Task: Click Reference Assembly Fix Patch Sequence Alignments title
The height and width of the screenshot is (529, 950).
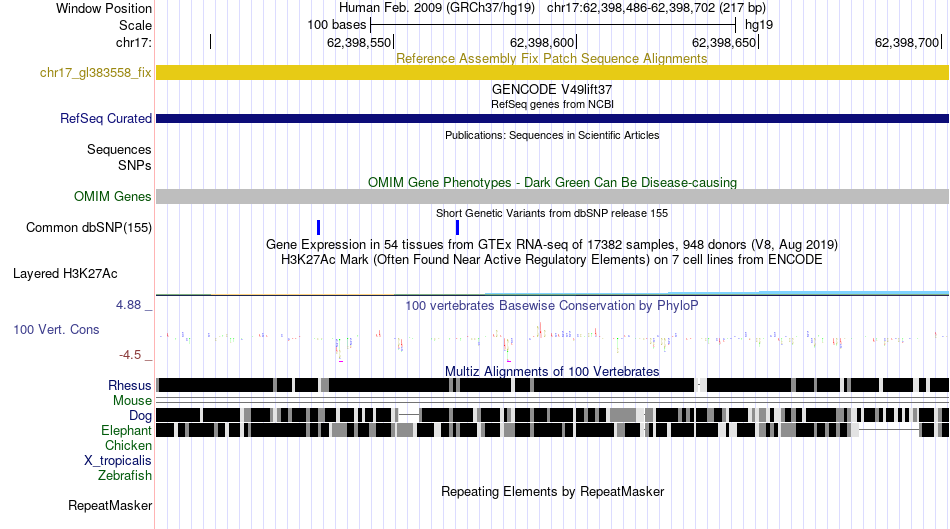Action: (551, 59)
